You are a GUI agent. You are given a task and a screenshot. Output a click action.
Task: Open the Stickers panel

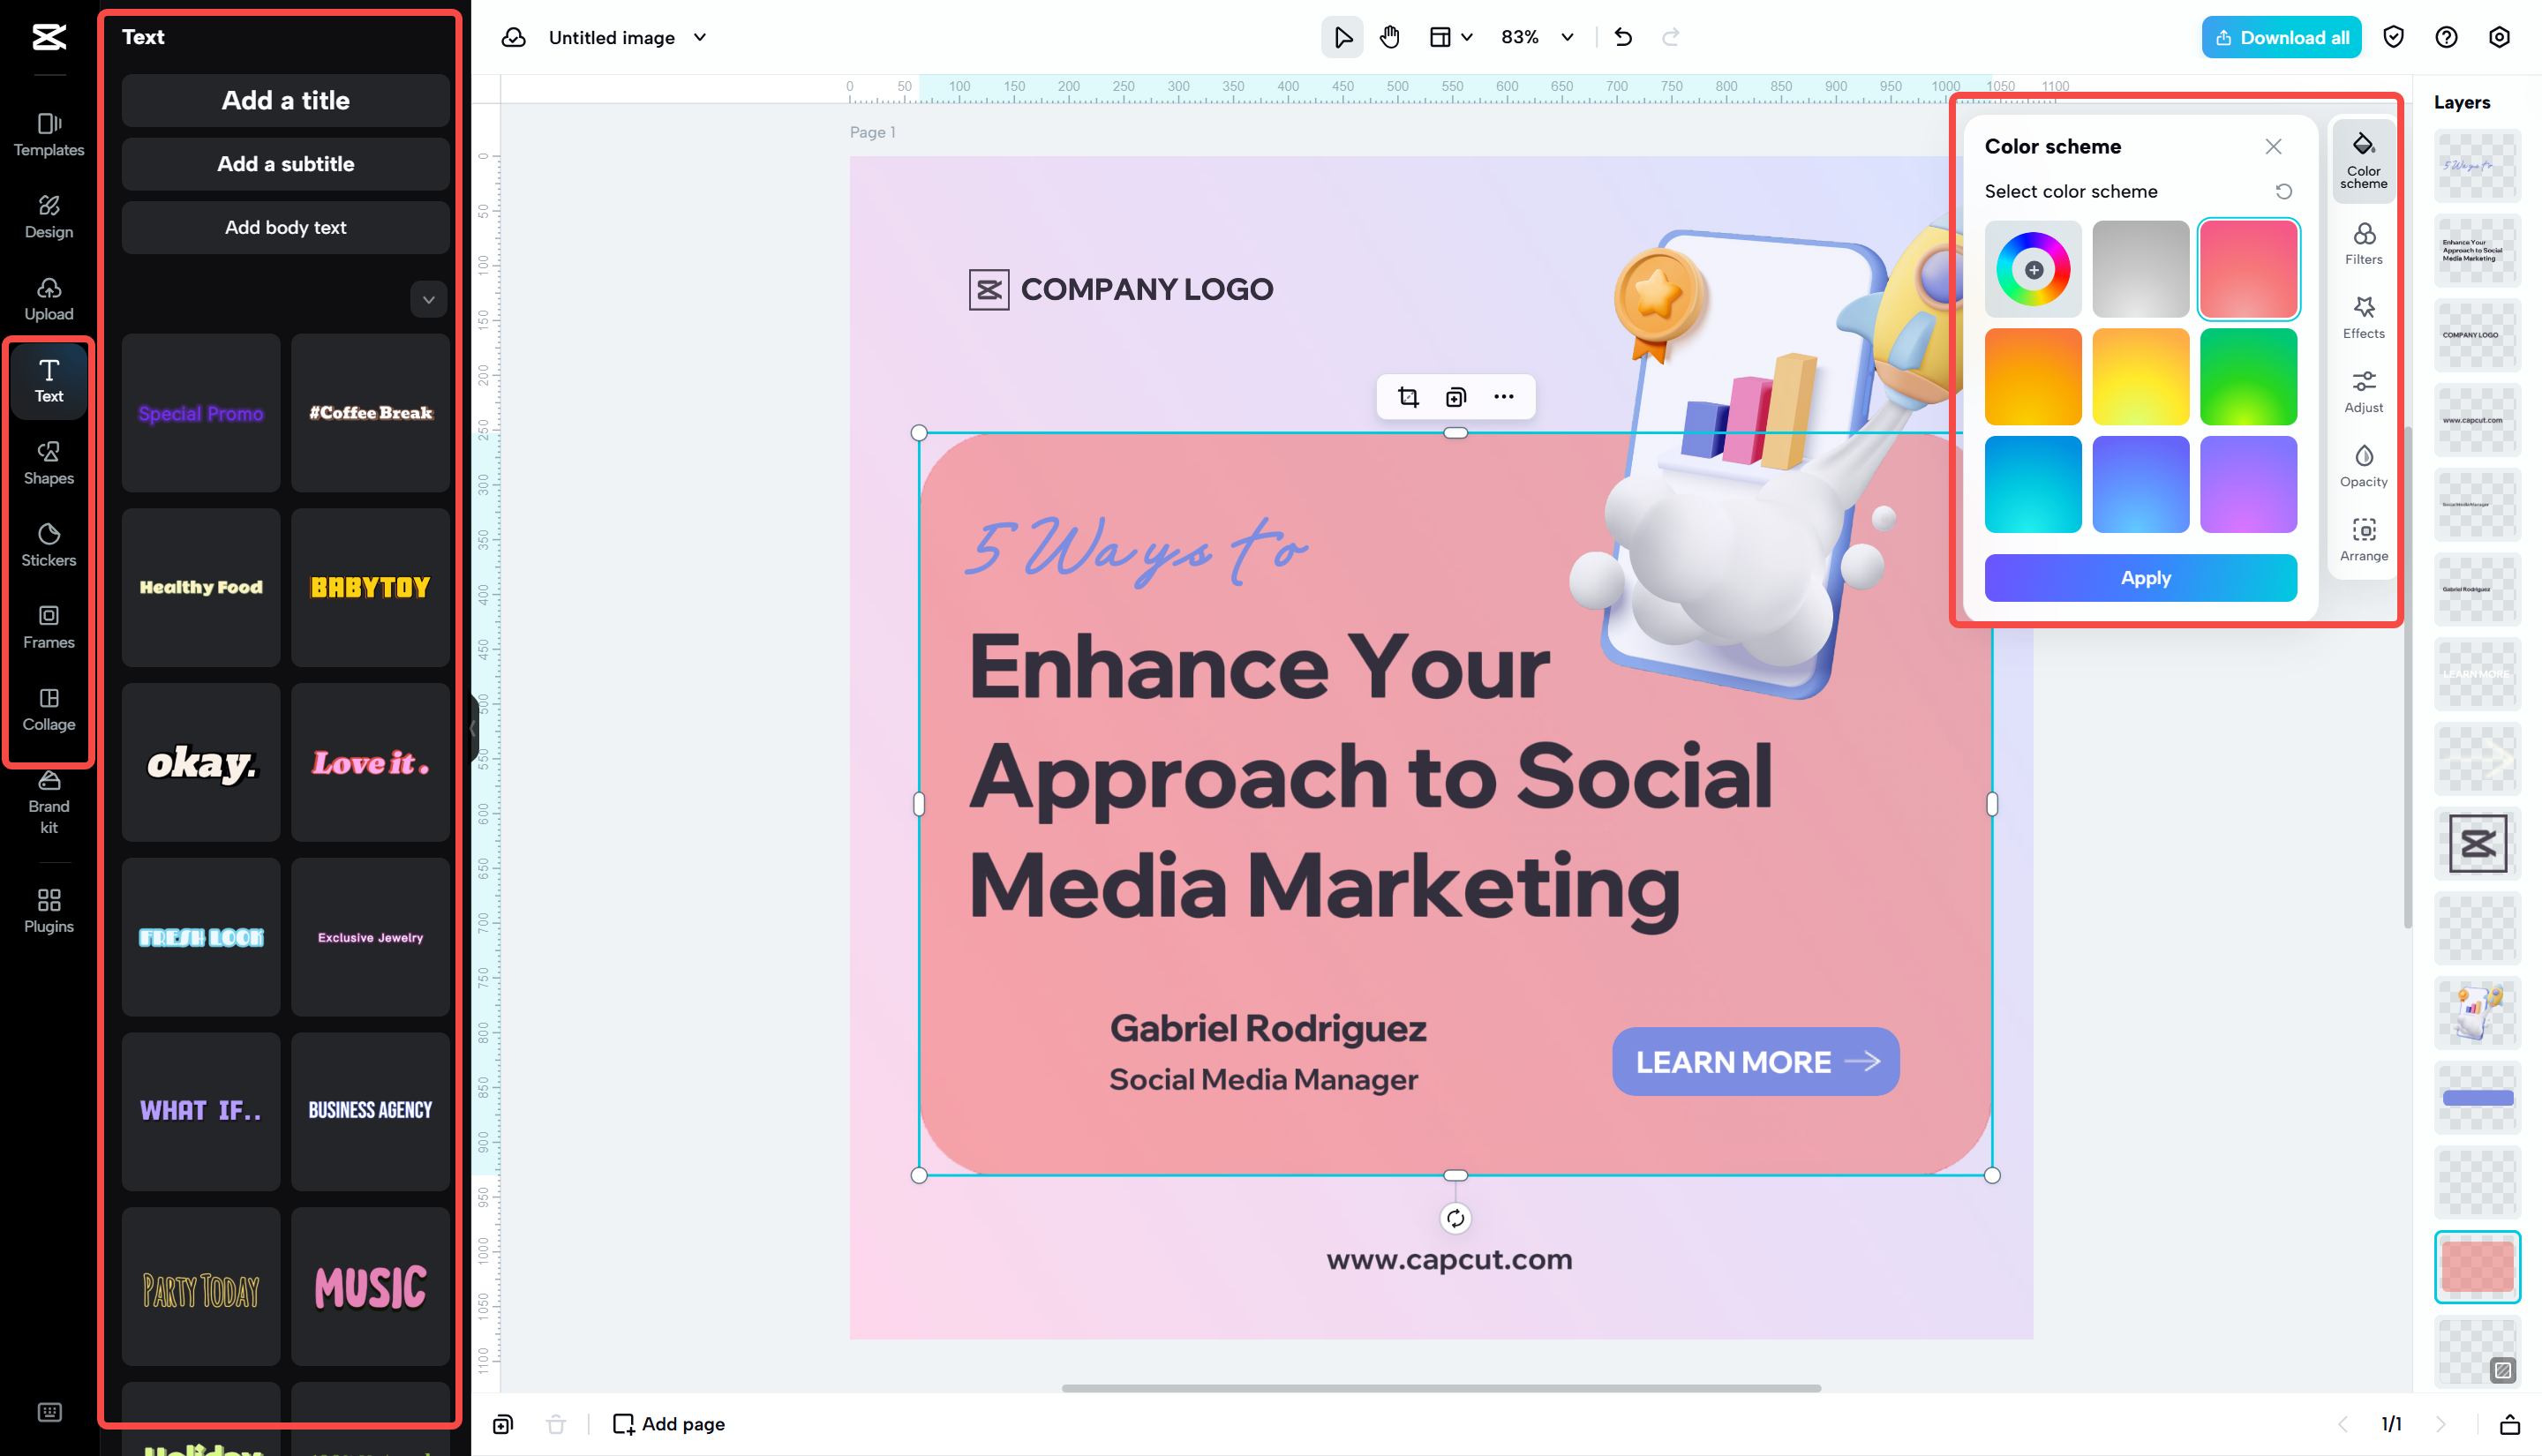48,544
